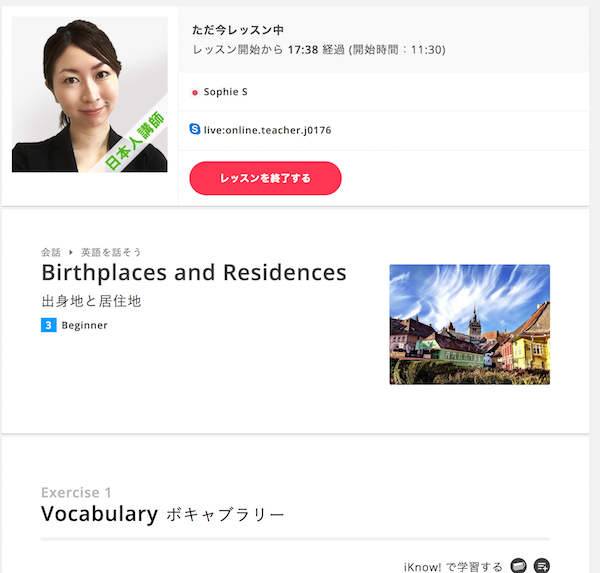The image size is (600, 573).
Task: Click the Birthplaces and Residences title
Action: (194, 273)
